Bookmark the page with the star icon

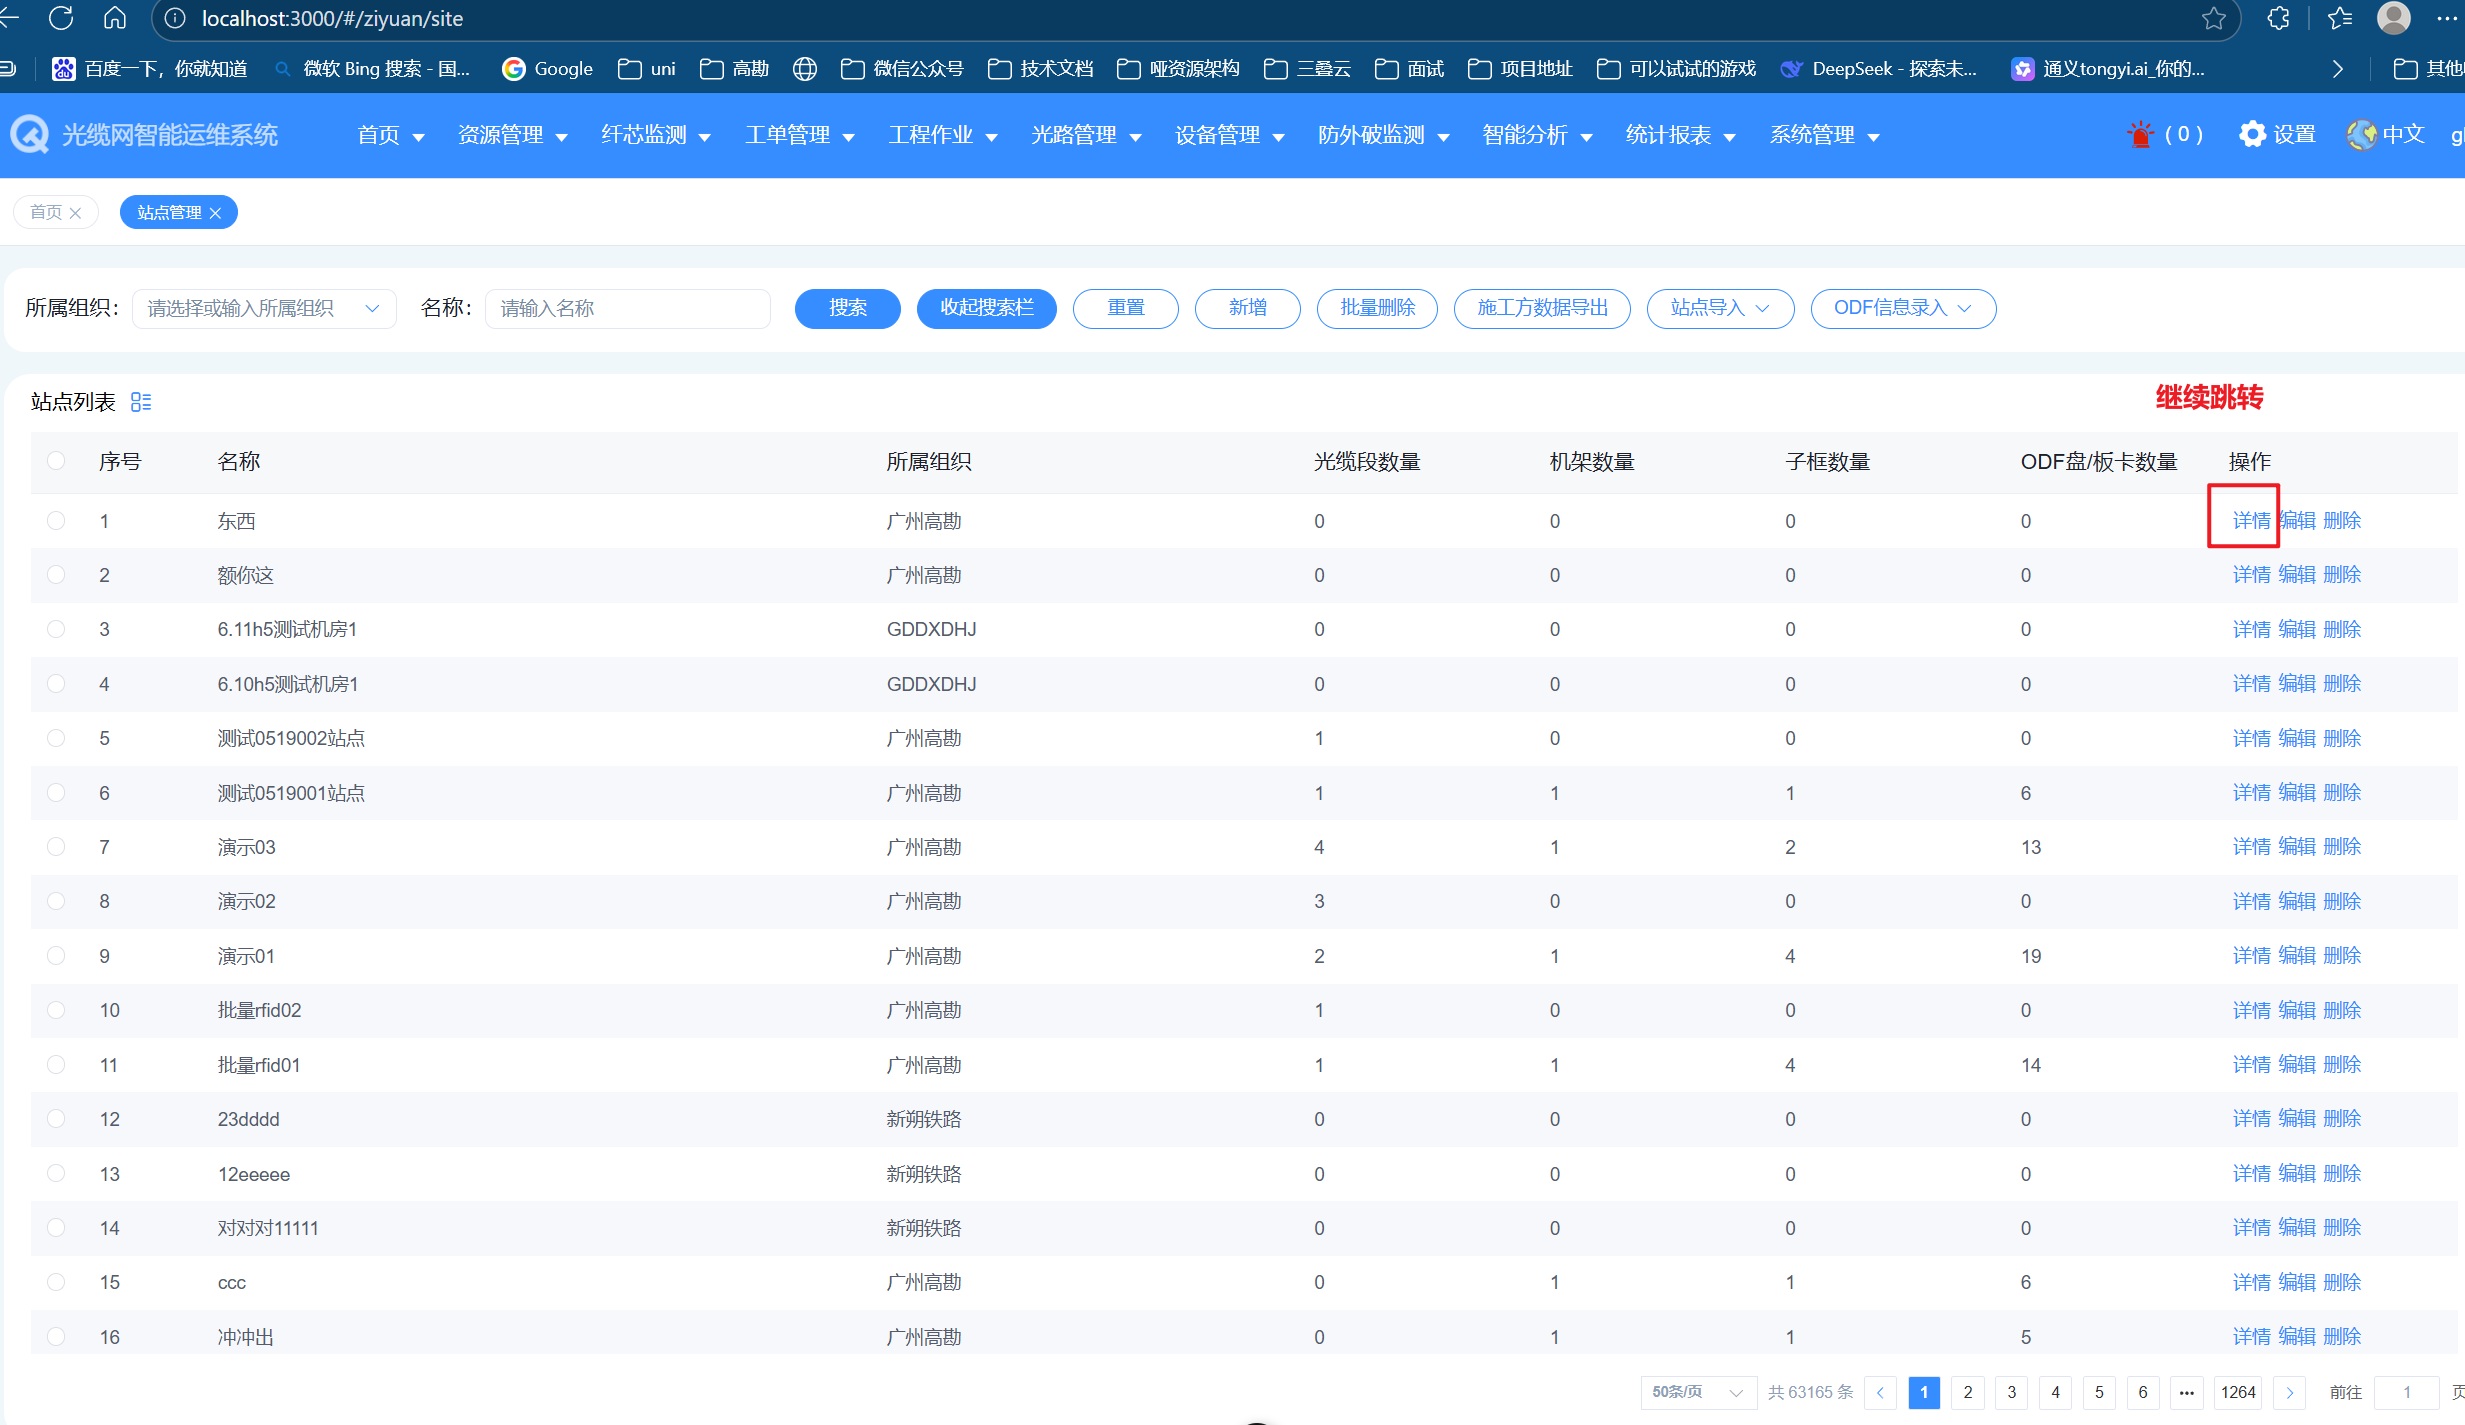pos(2213,18)
